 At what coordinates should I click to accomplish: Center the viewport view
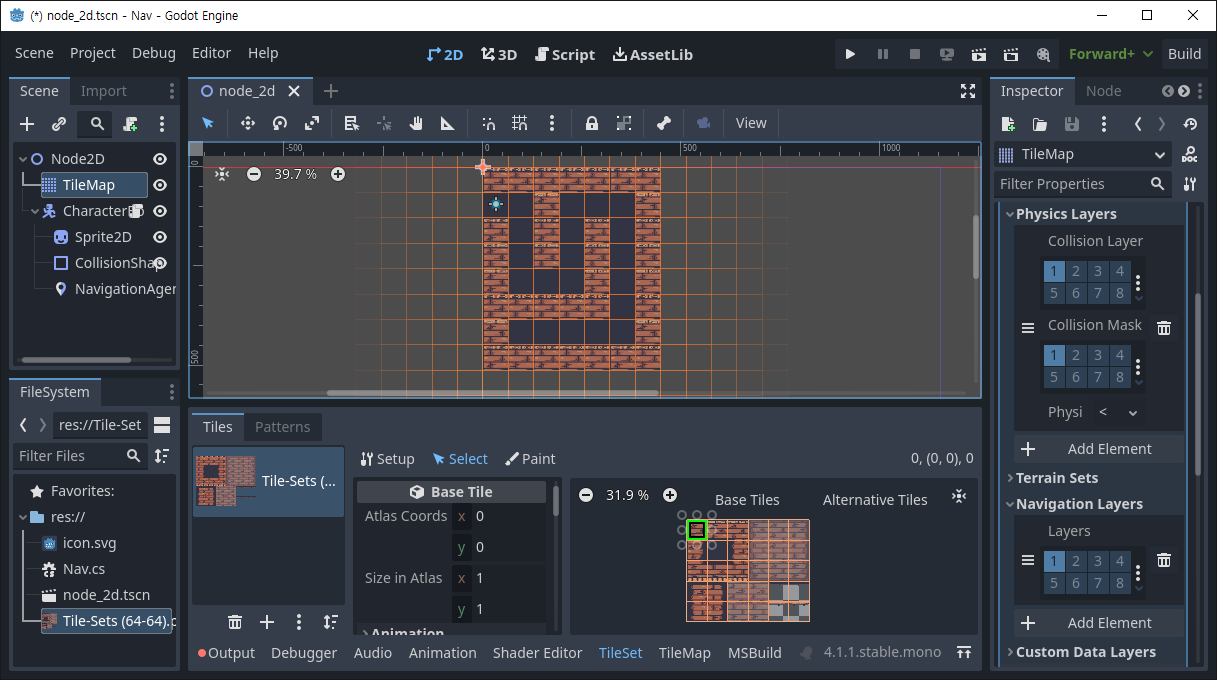tap(222, 174)
